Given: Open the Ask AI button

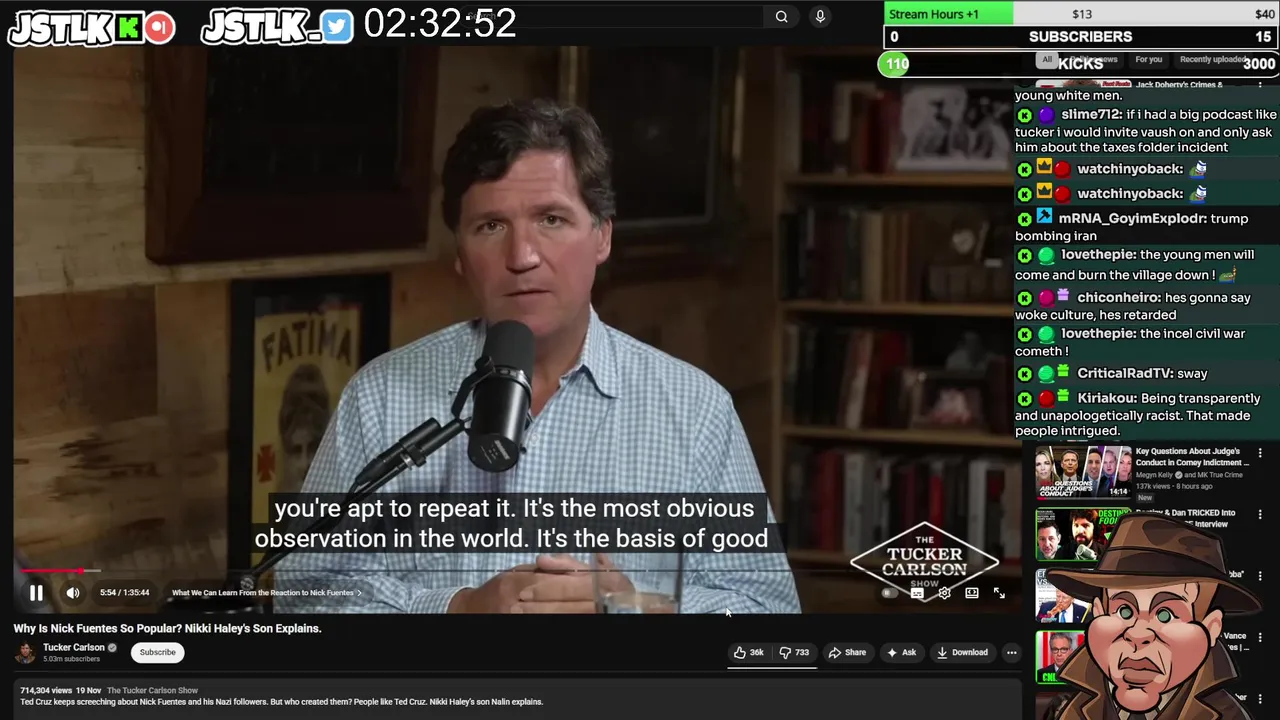Looking at the screenshot, I should (x=901, y=652).
